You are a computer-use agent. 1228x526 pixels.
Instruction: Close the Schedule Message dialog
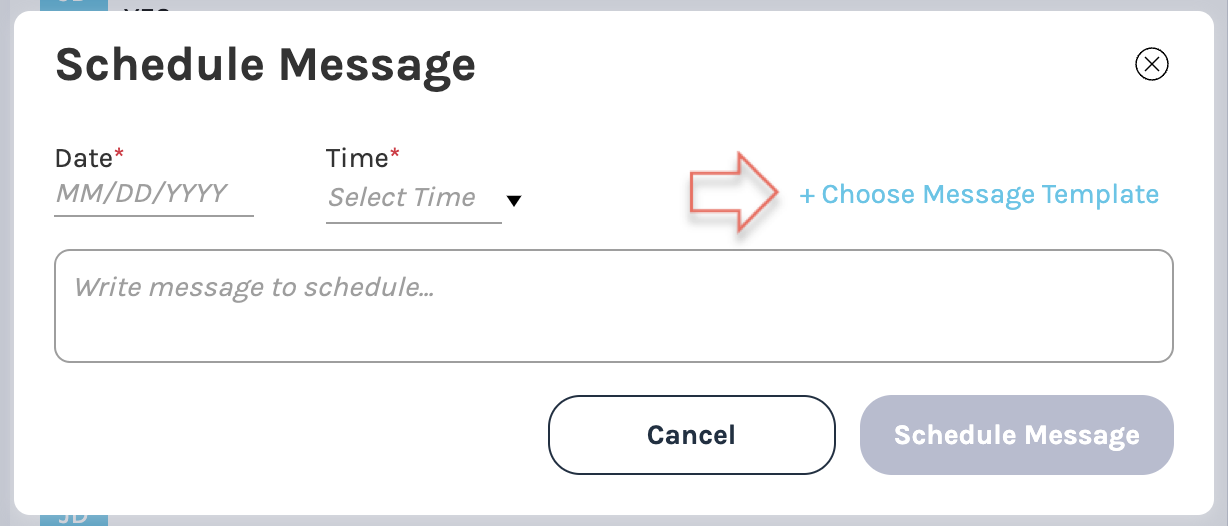1152,65
